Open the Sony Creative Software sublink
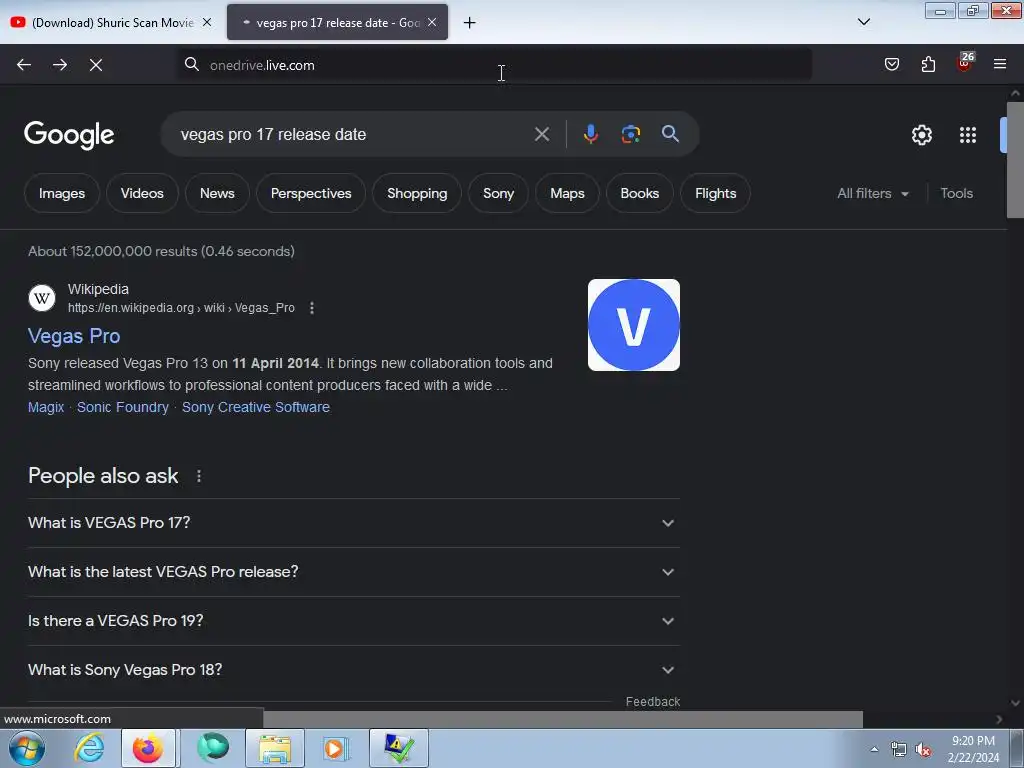The image size is (1024, 768). [x=256, y=407]
